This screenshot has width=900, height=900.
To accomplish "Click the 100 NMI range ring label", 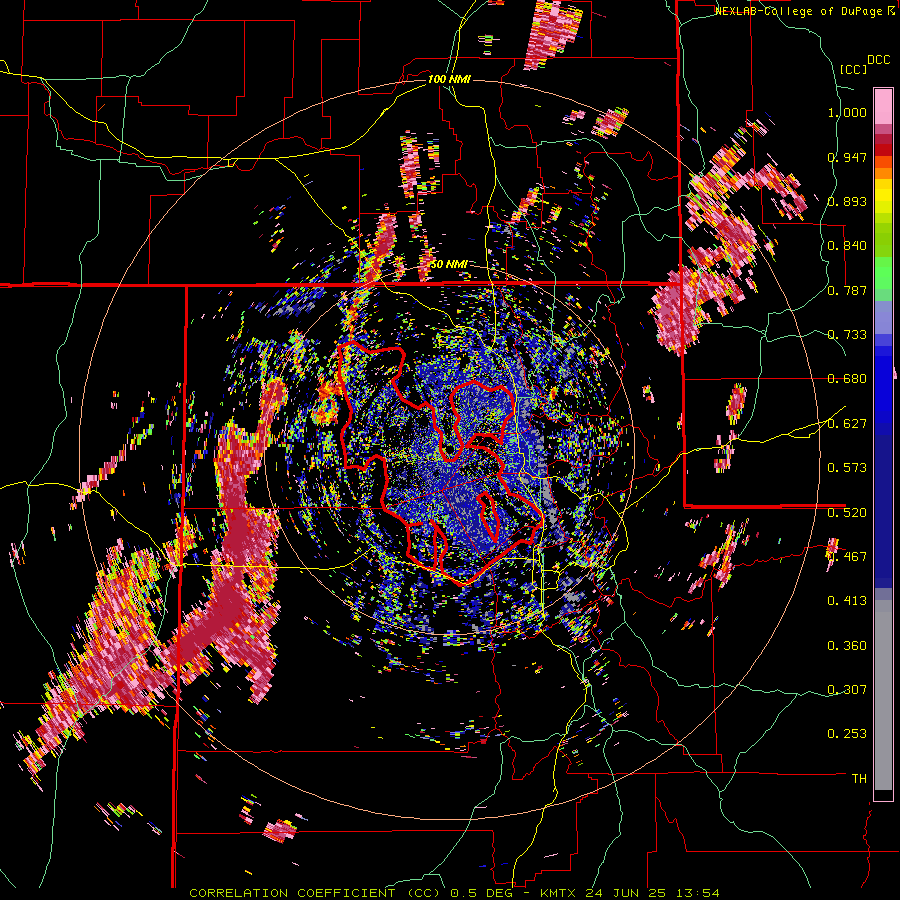I will click(x=449, y=79).
